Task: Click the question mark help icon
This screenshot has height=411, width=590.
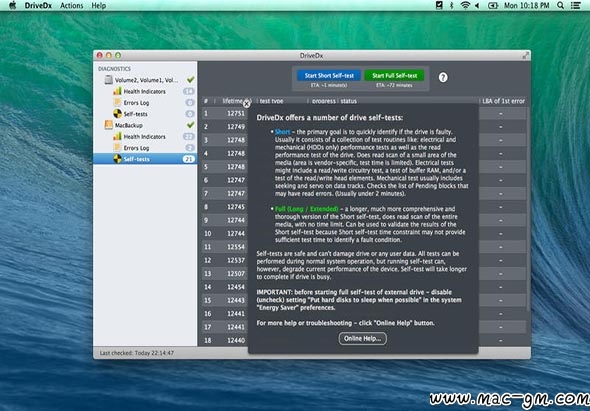Action: 443,78
